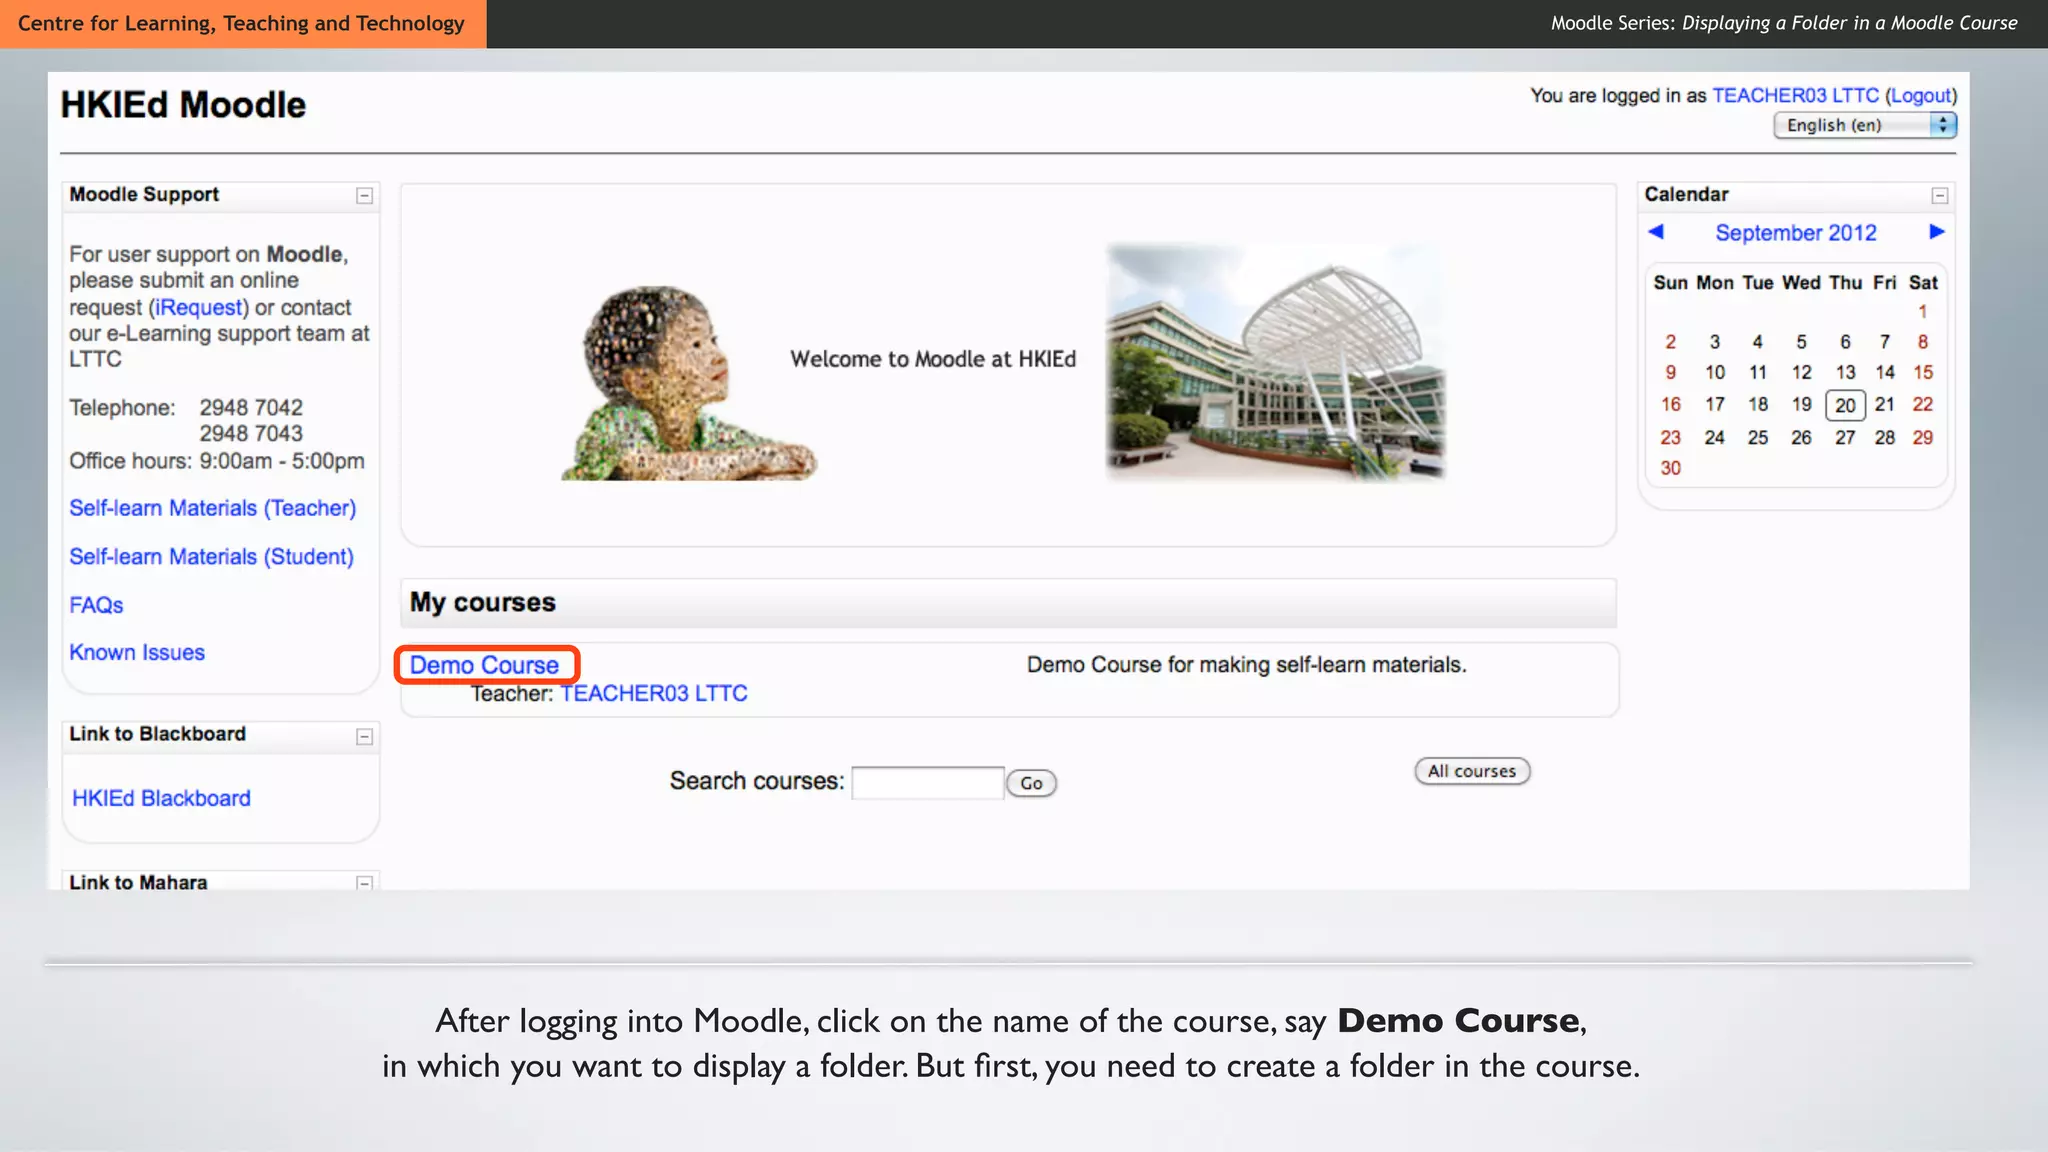Open the Demo Course link

484,665
